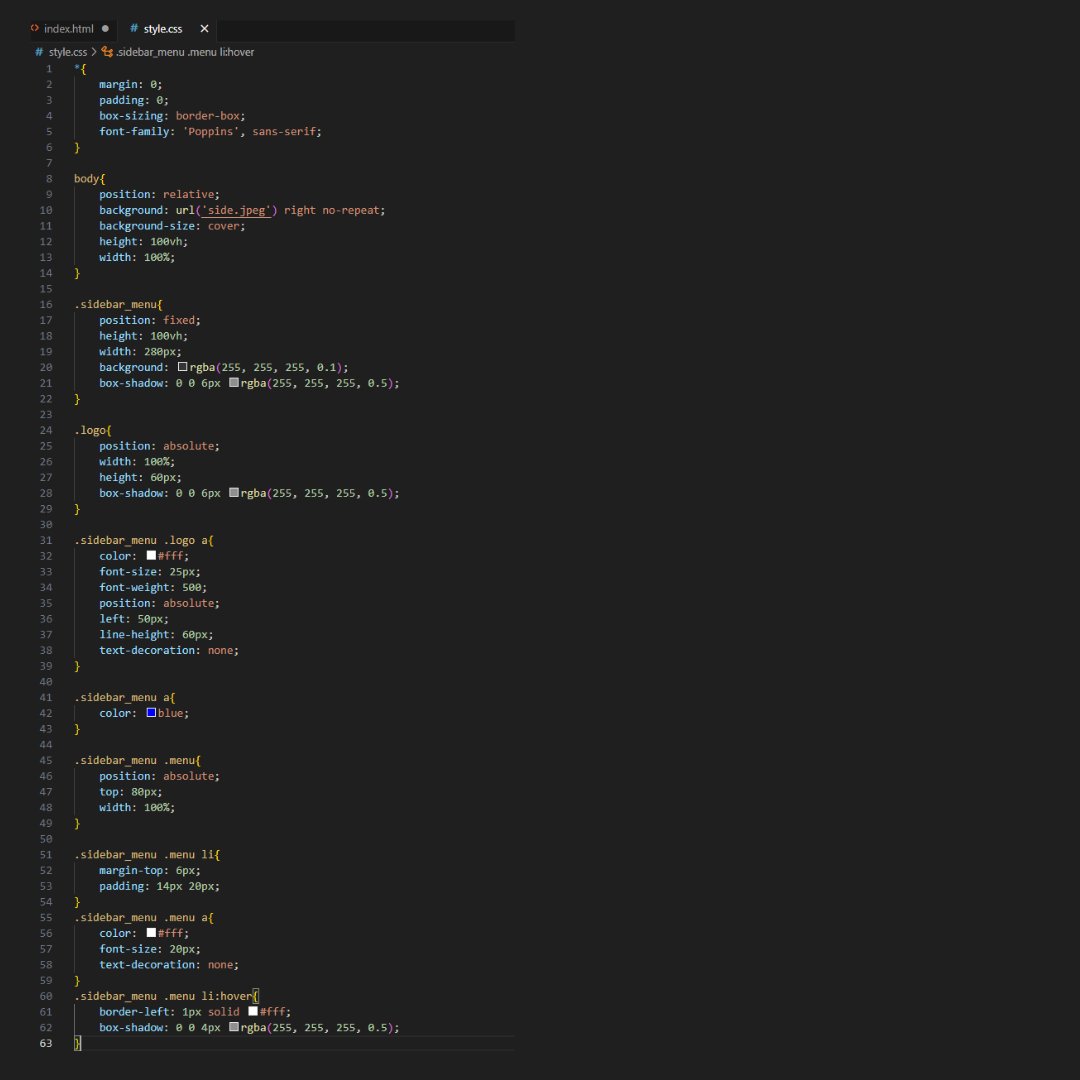Viewport: 1080px width, 1080px height.
Task: Click '.sidebar_menu .menu a{' selector line 55
Action: click(x=144, y=917)
